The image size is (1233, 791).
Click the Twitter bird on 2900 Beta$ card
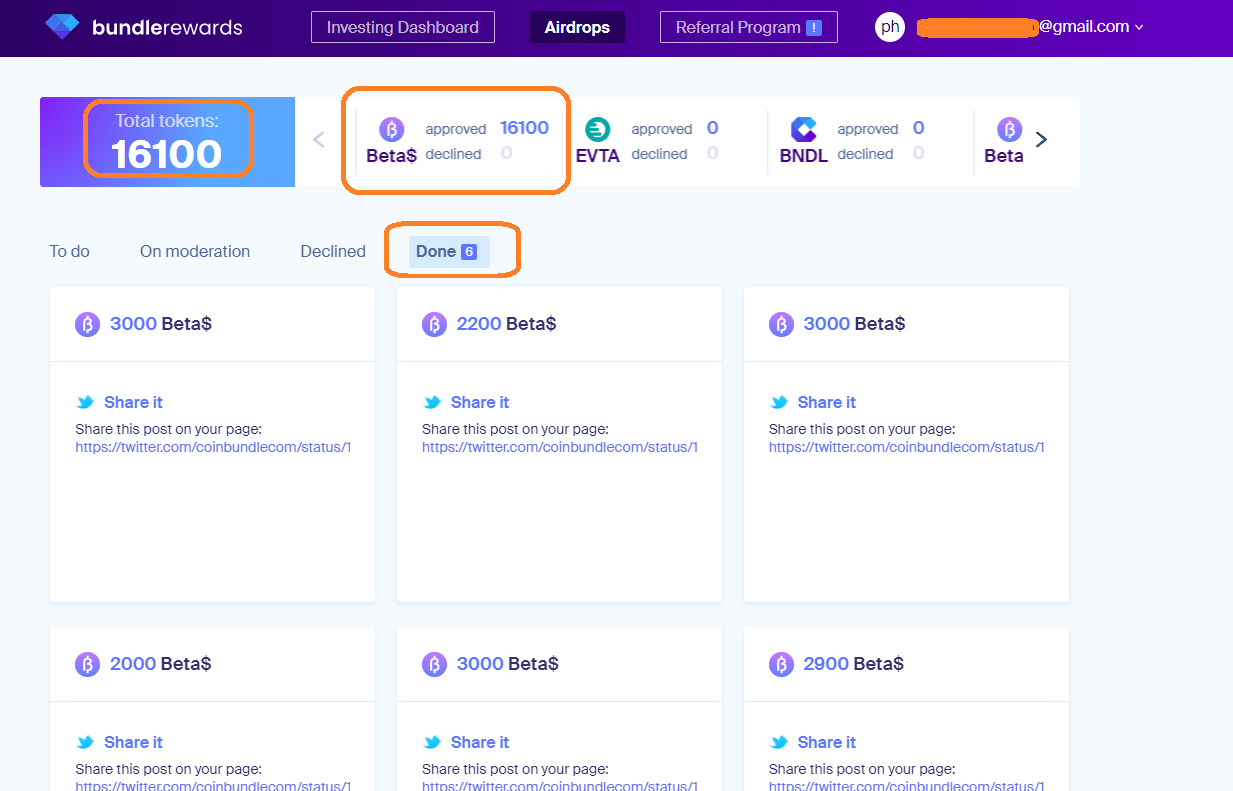click(x=779, y=742)
